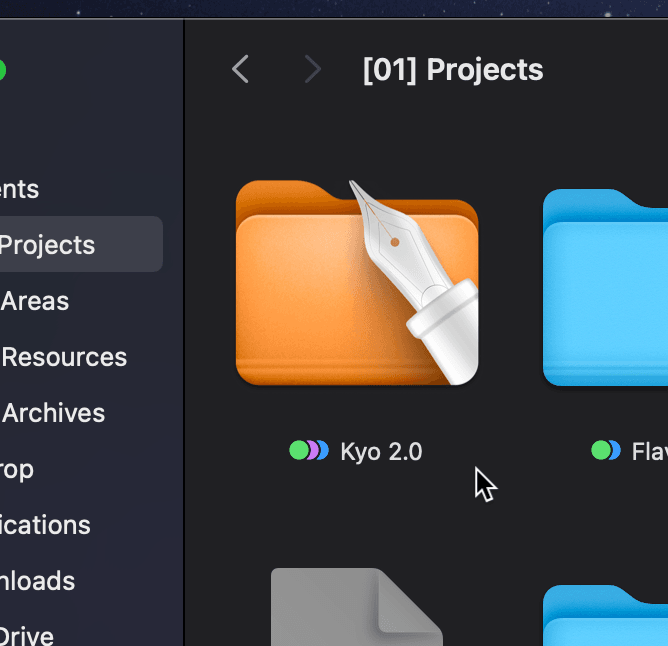
Task: Click the color tag dots beside Kyo 2.0
Action: point(308,451)
